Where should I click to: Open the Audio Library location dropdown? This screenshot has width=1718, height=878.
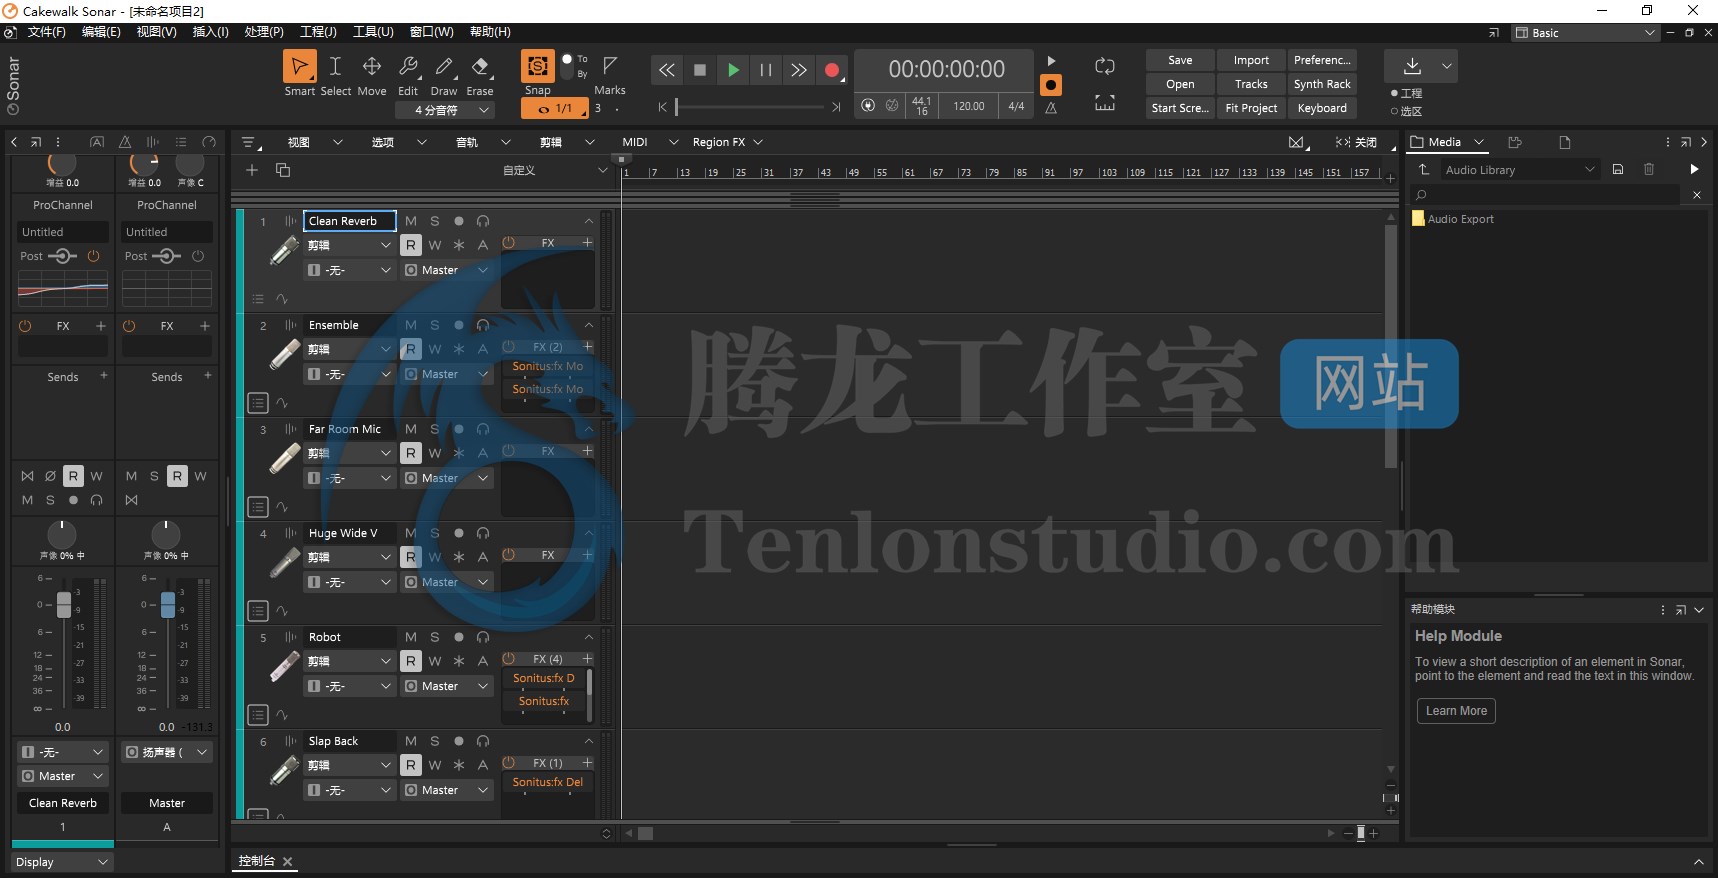click(x=1519, y=170)
